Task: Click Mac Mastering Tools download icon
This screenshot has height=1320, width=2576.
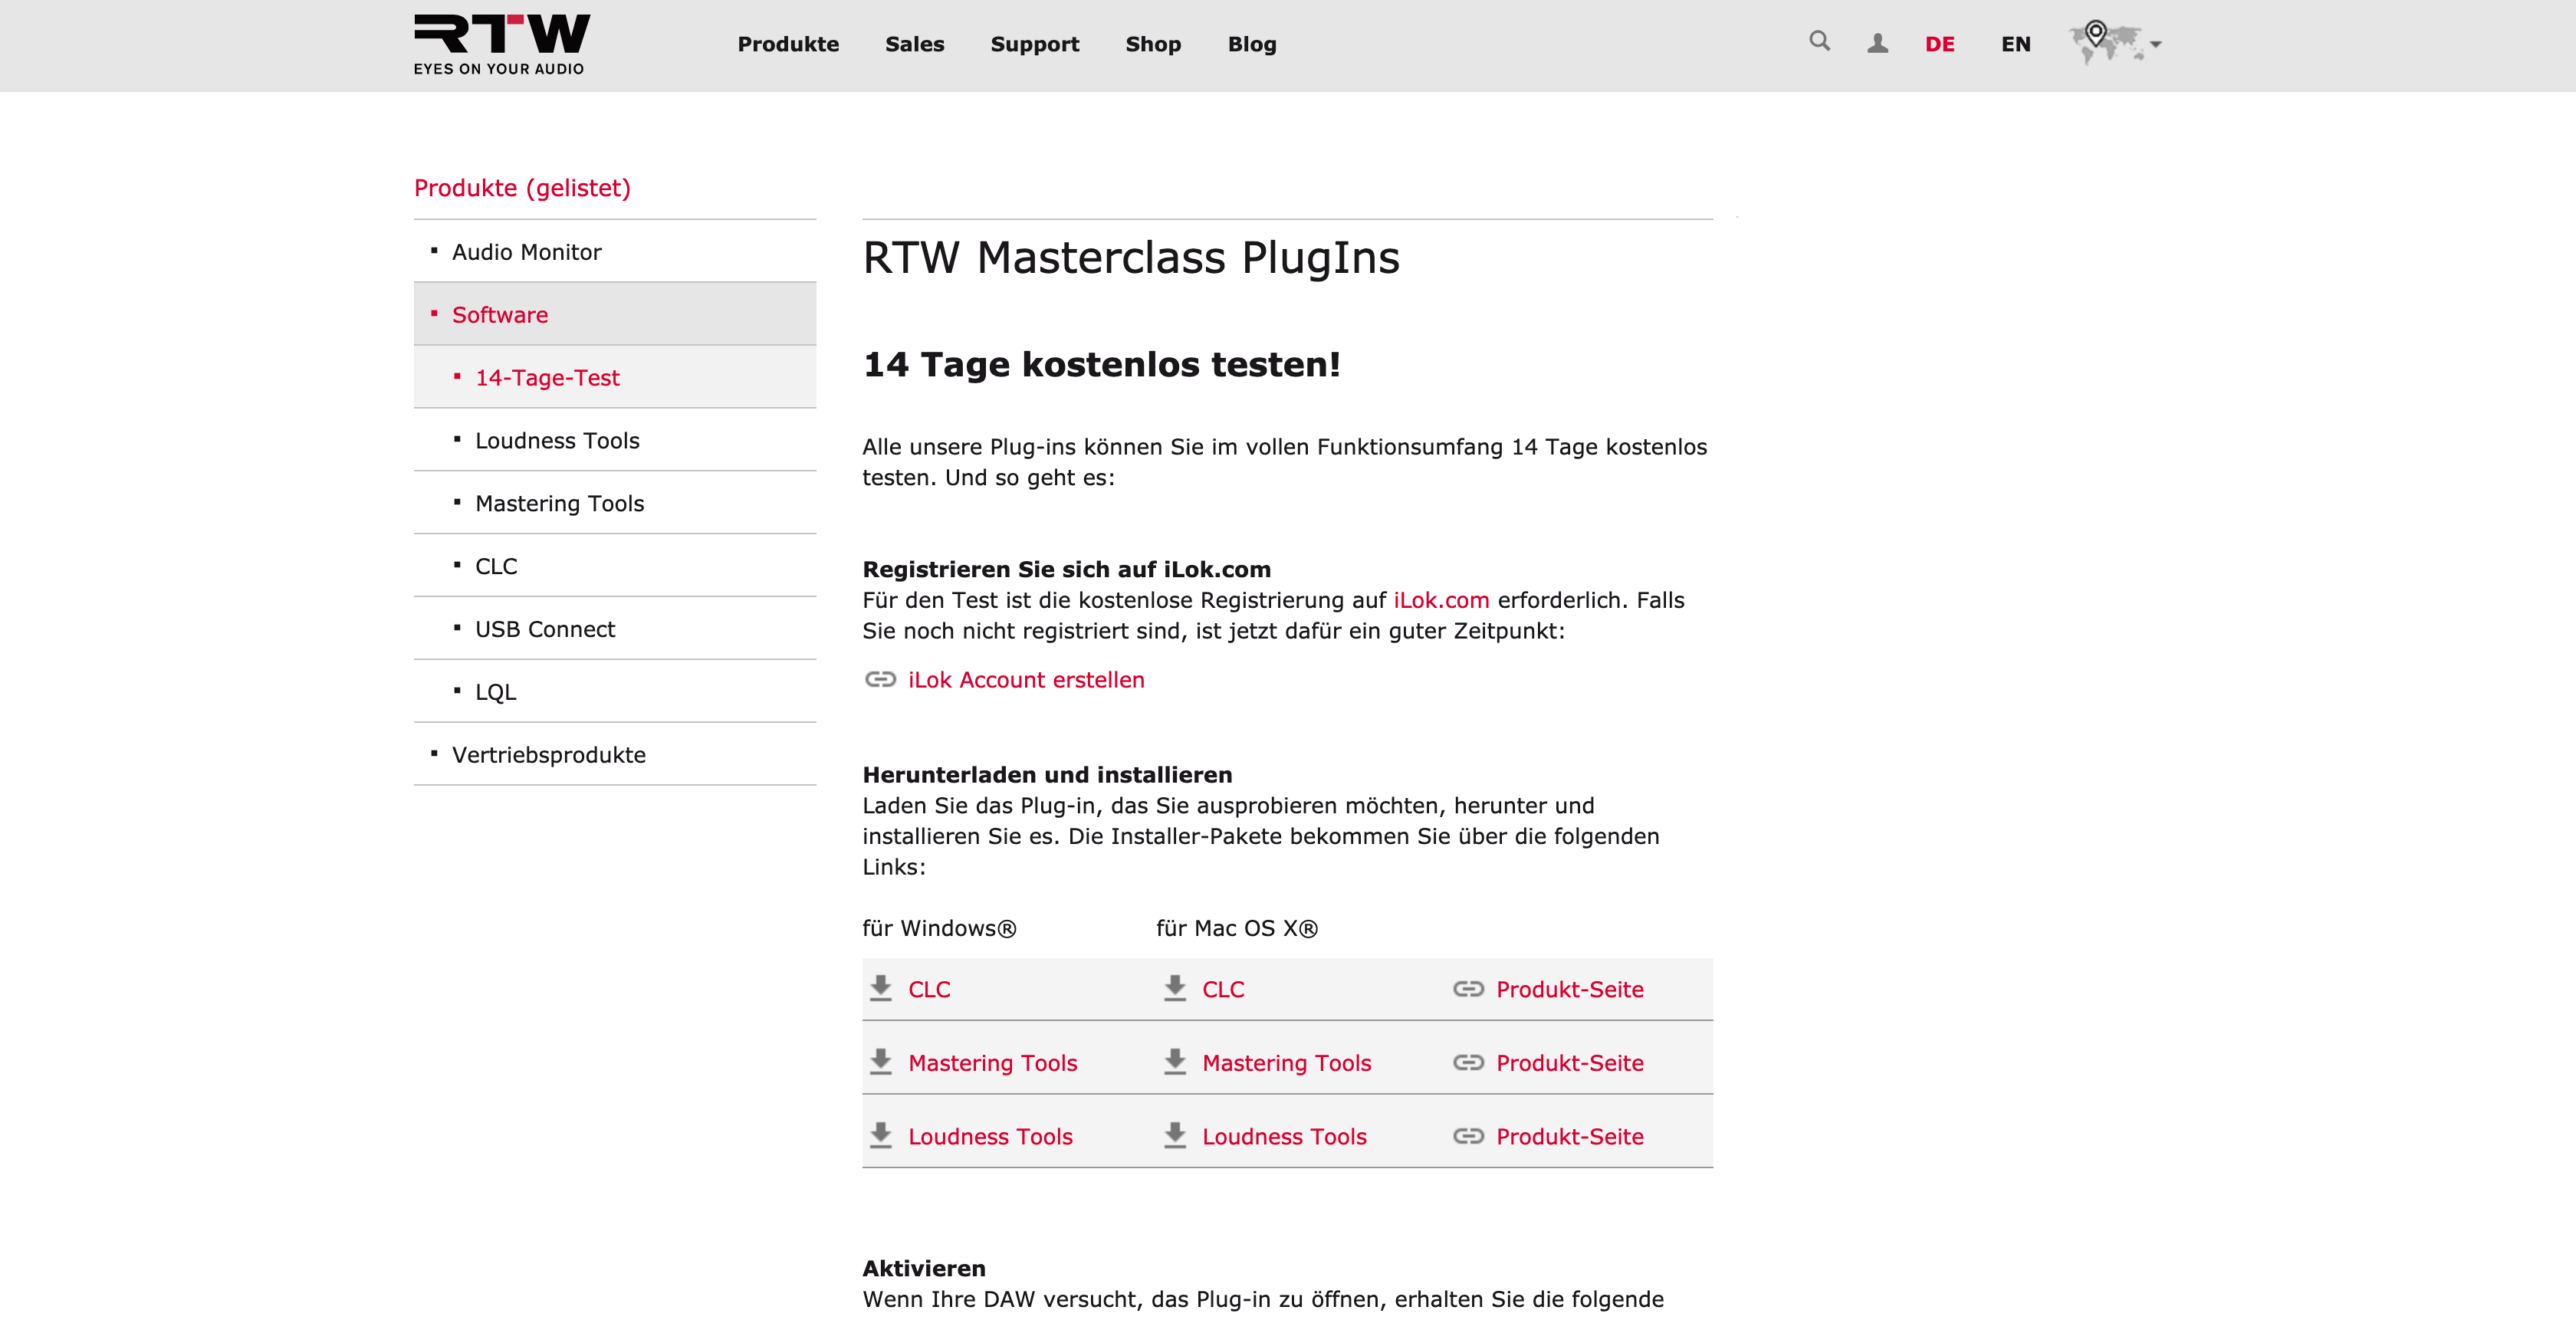Action: 1174,1062
